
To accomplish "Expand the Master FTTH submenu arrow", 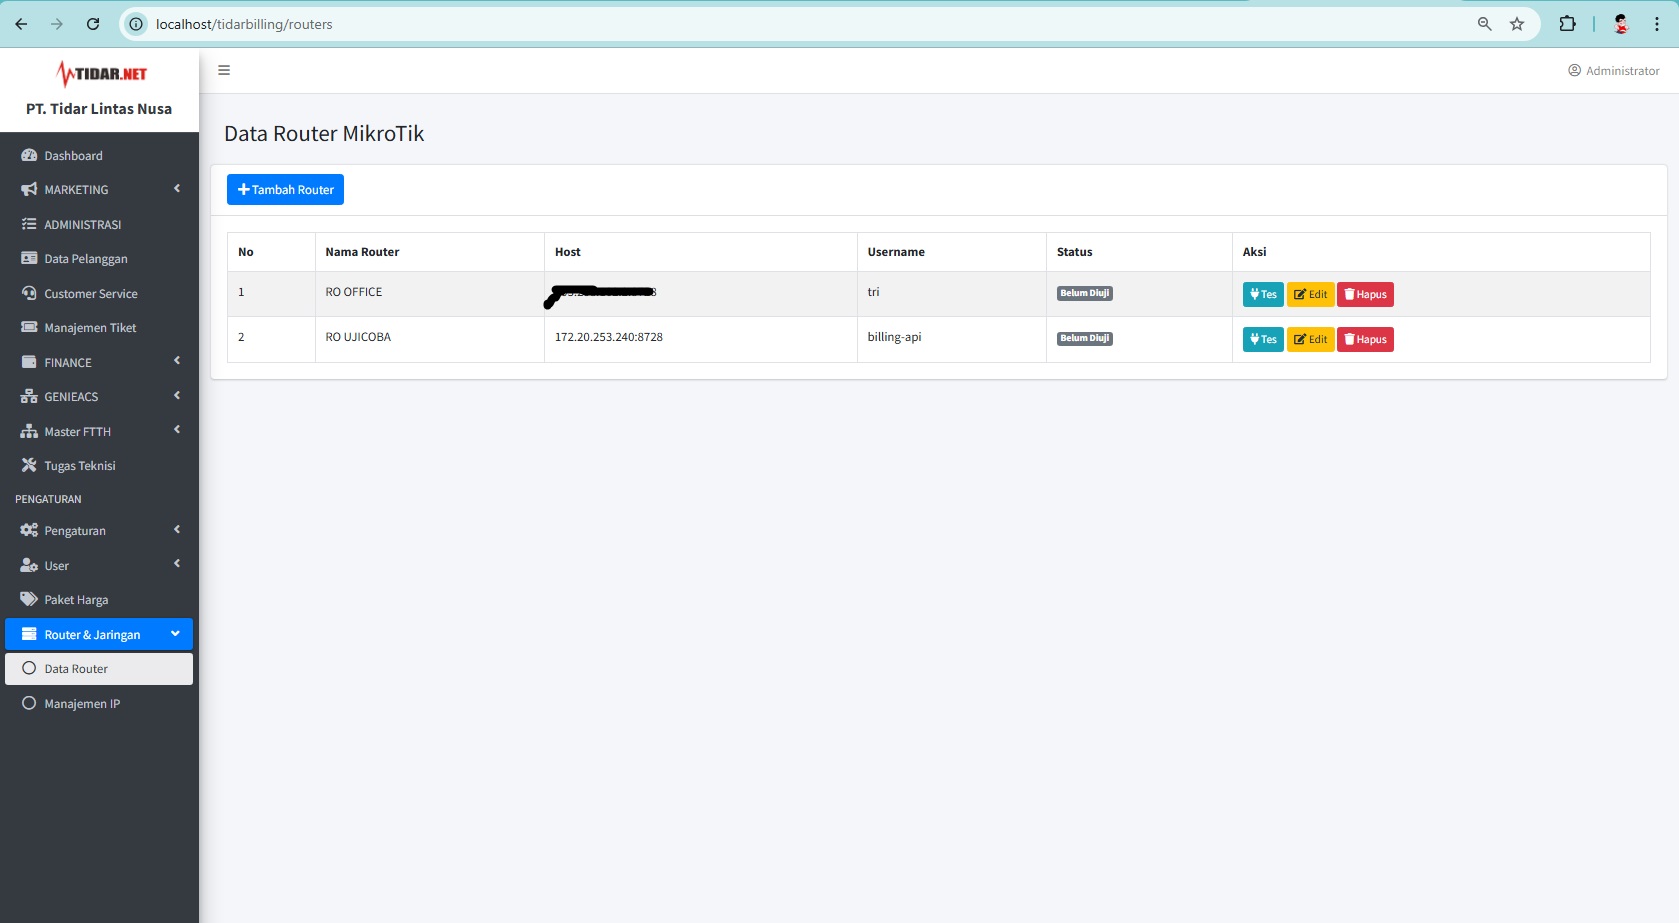I will [177, 430].
